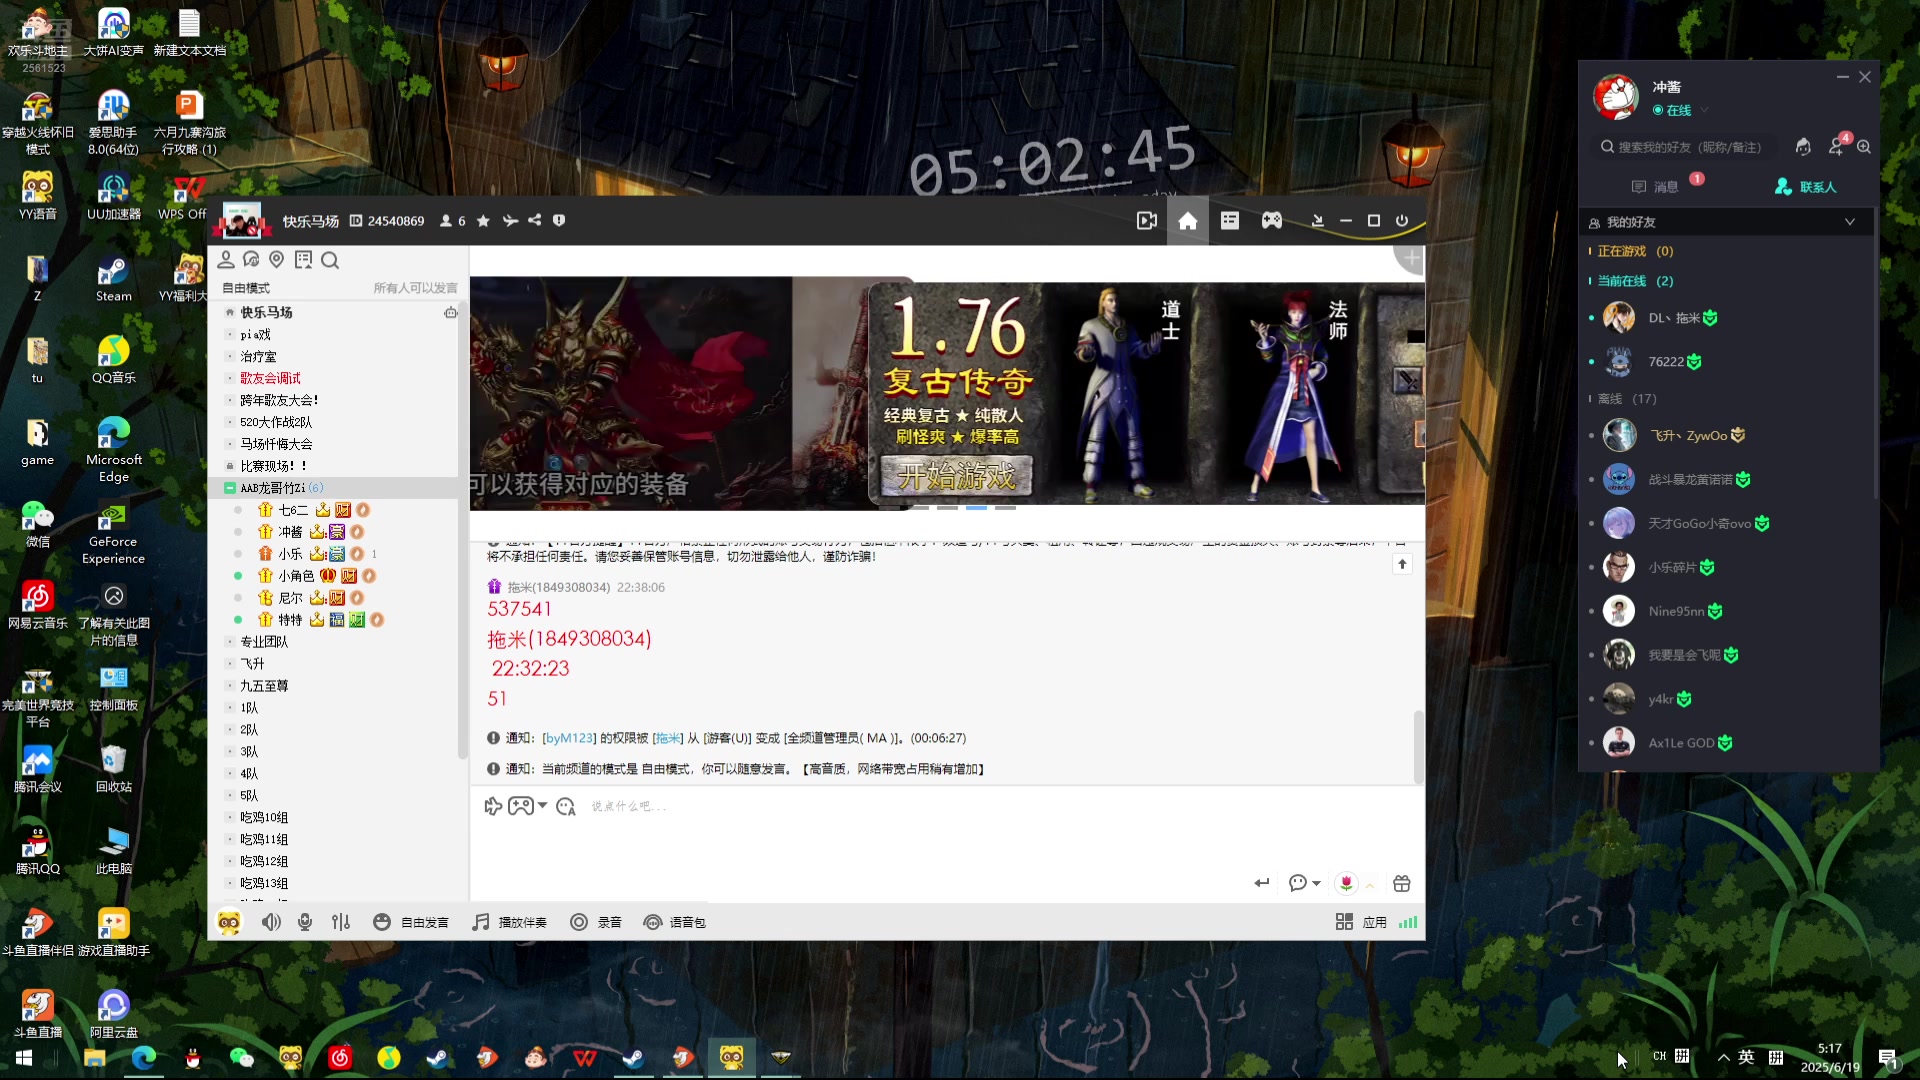
Task: Enter the 治疗室 channel
Action: coord(258,356)
